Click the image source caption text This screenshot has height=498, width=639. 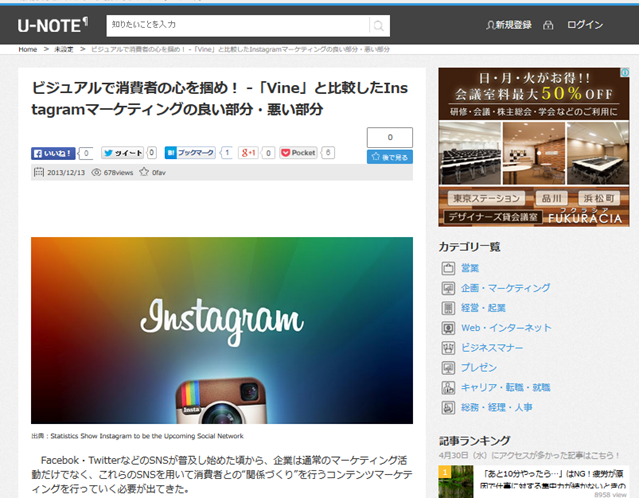coord(137,436)
